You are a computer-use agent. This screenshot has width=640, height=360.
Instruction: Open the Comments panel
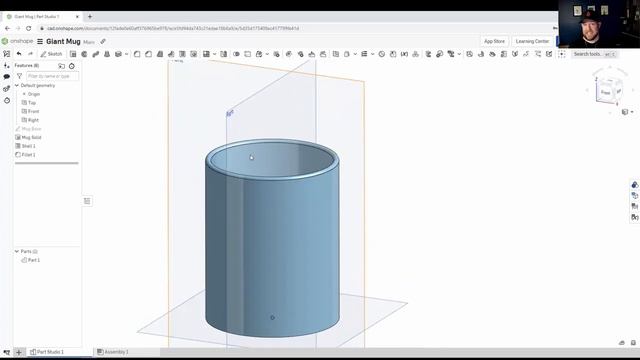pos(7,77)
